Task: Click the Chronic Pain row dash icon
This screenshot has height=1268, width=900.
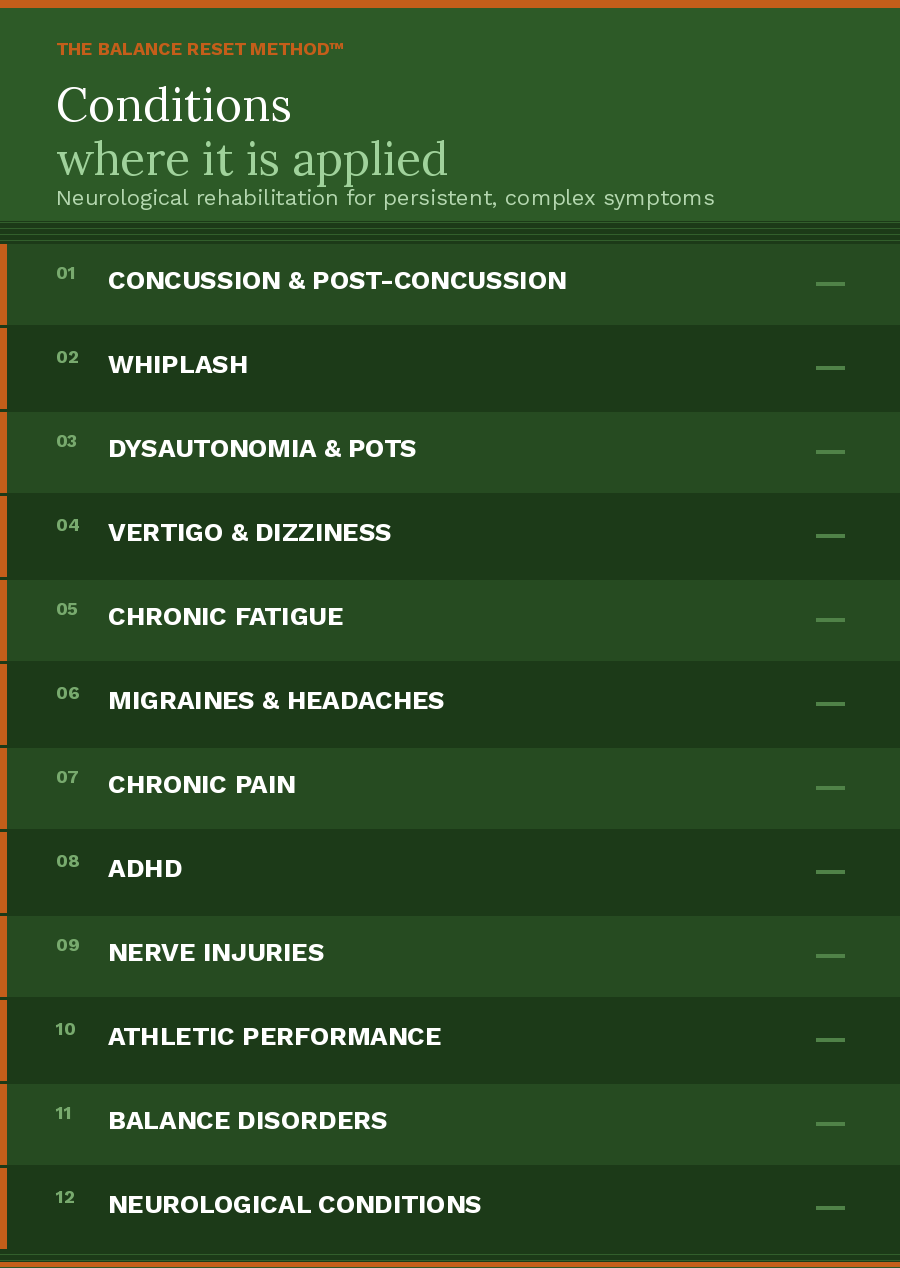Action: (830, 788)
